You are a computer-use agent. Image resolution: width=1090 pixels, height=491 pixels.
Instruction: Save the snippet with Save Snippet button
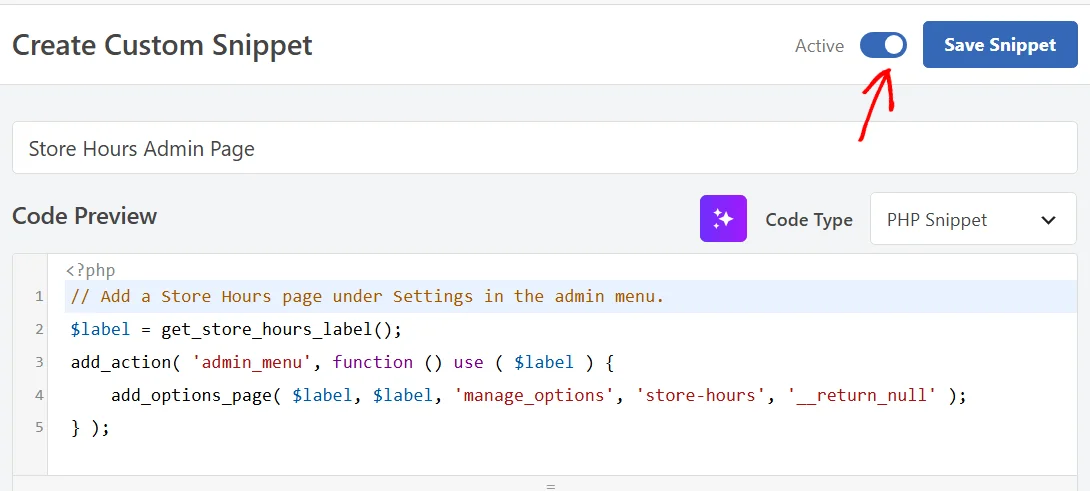click(x=1000, y=45)
